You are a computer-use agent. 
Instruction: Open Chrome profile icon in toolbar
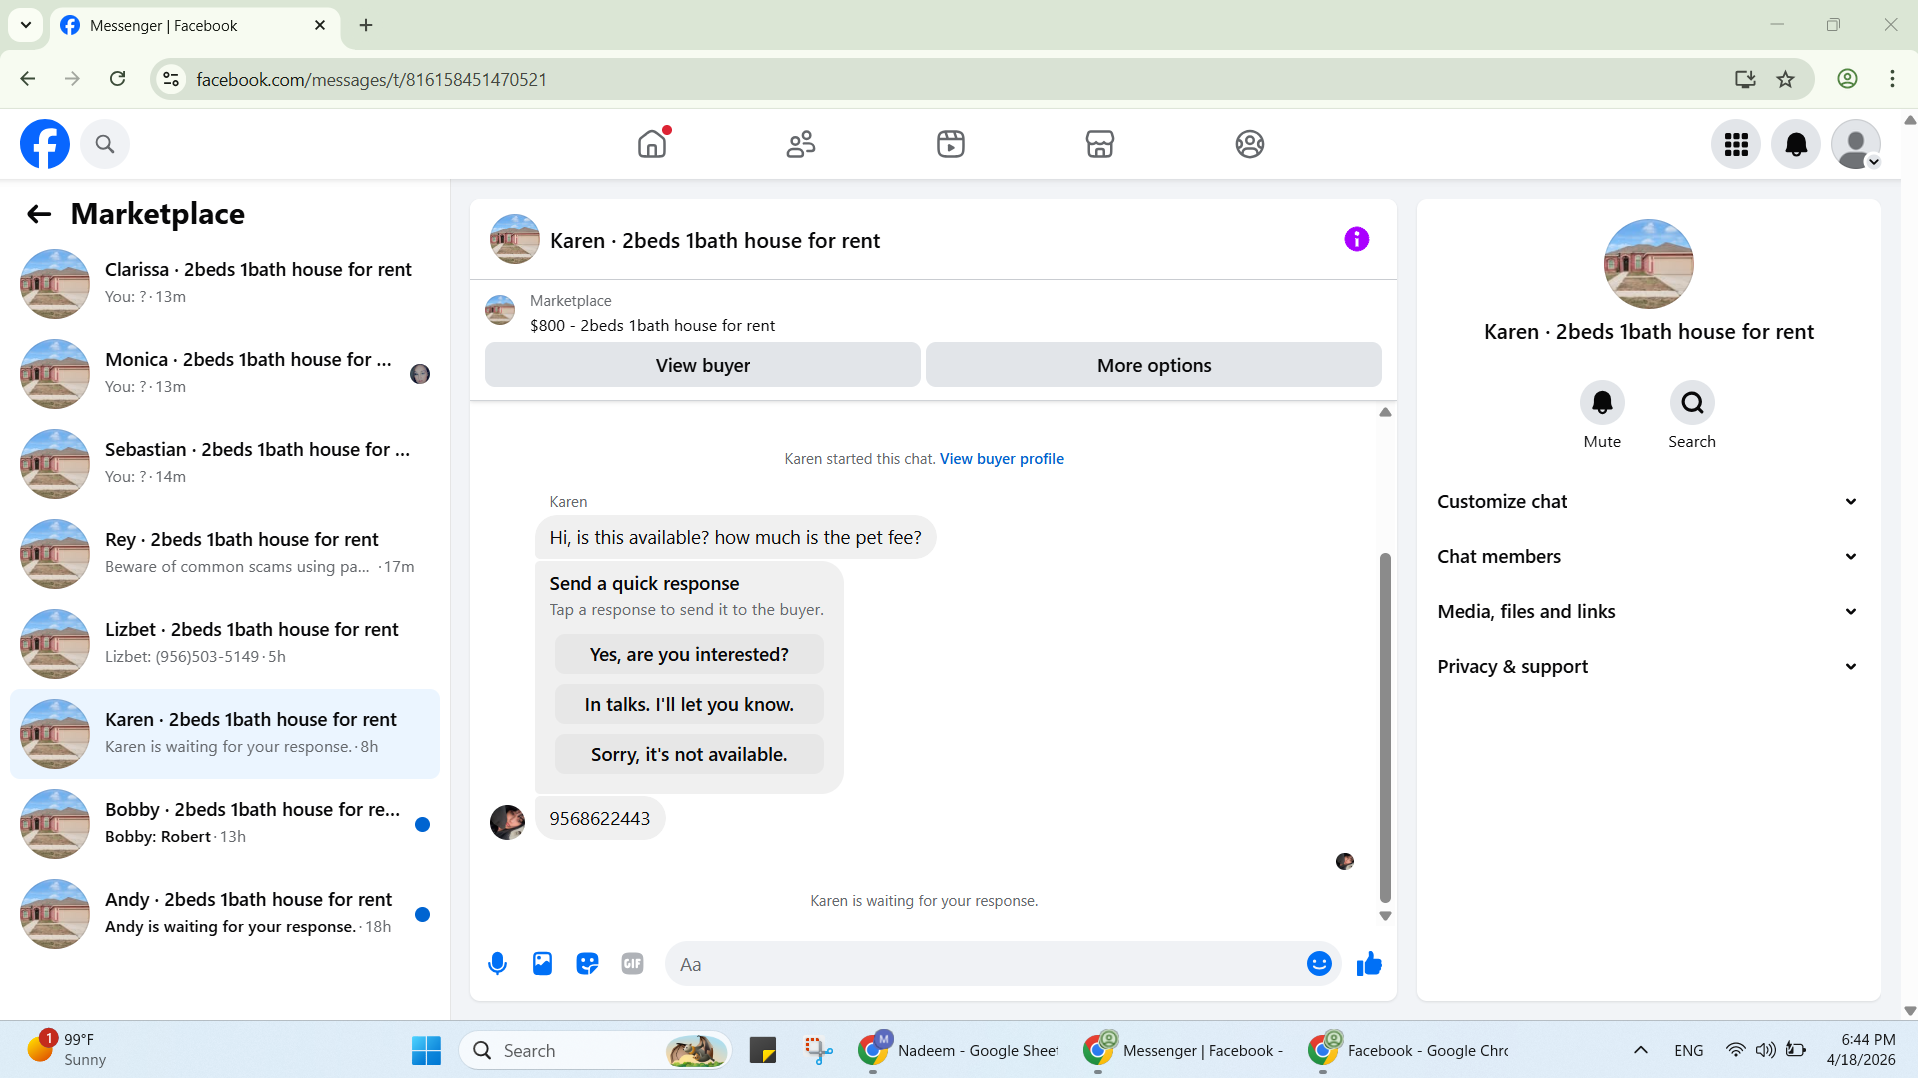pyautogui.click(x=1847, y=79)
